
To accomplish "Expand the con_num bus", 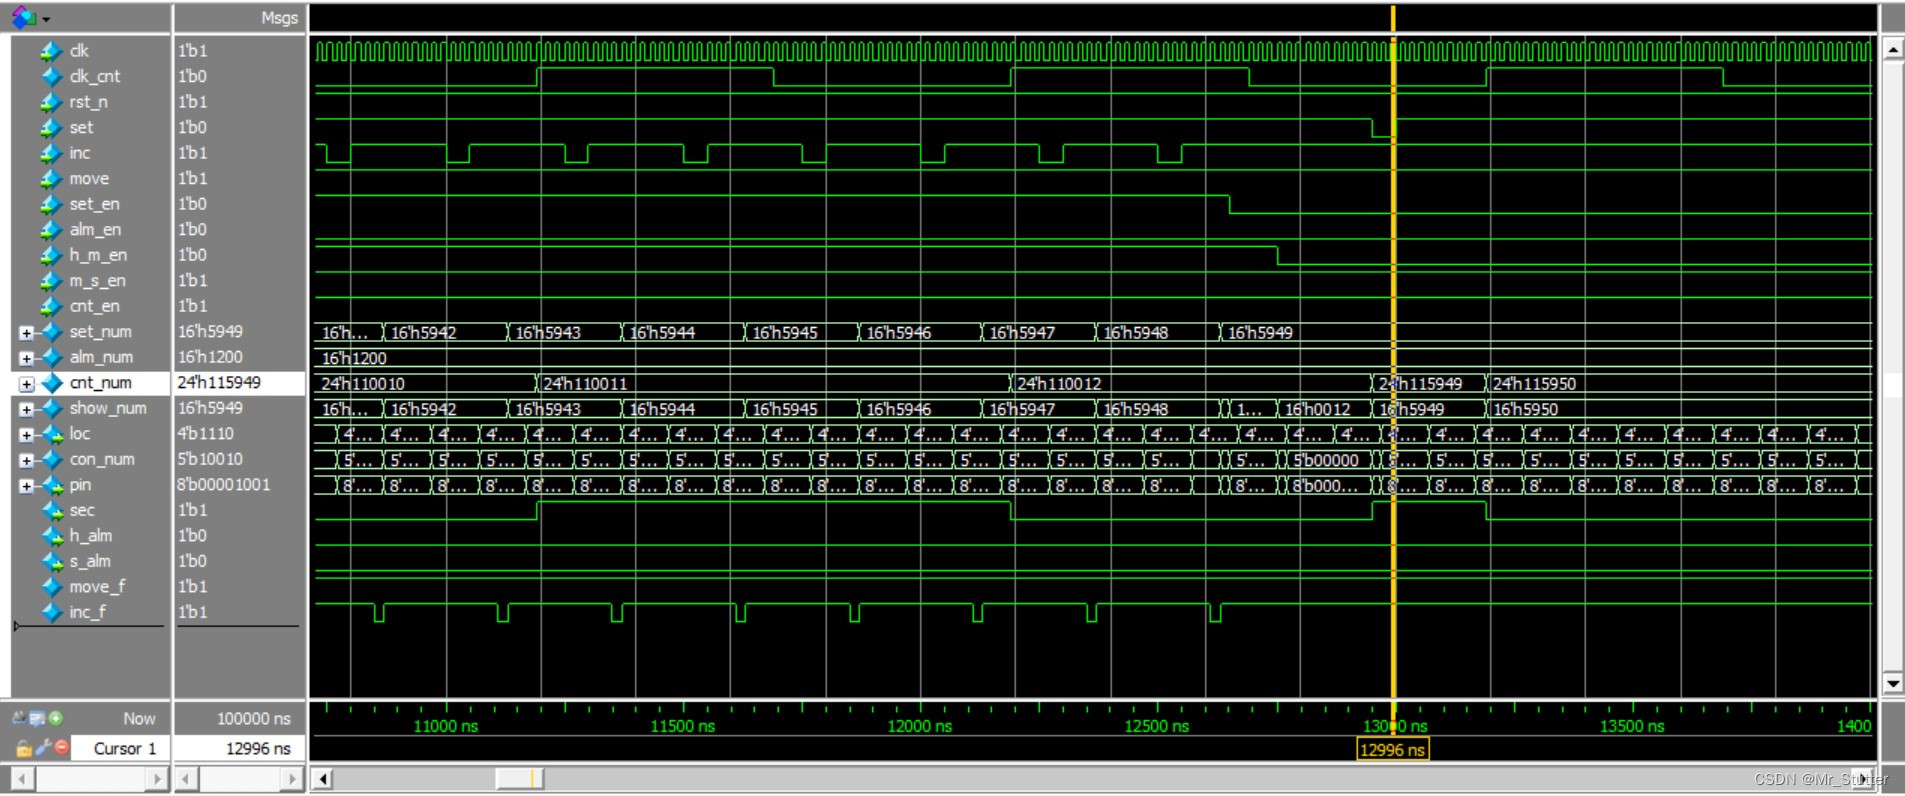I will [x=26, y=460].
